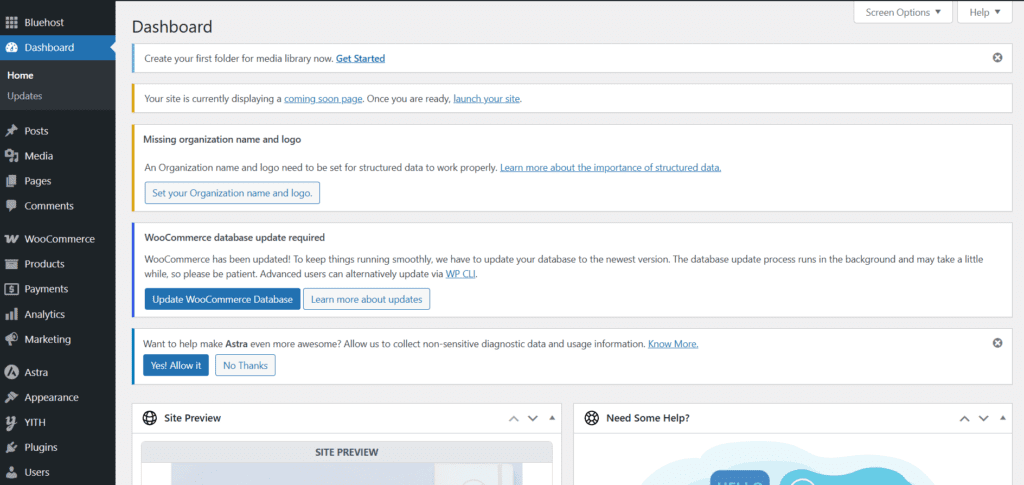Open the Know More link

point(673,343)
